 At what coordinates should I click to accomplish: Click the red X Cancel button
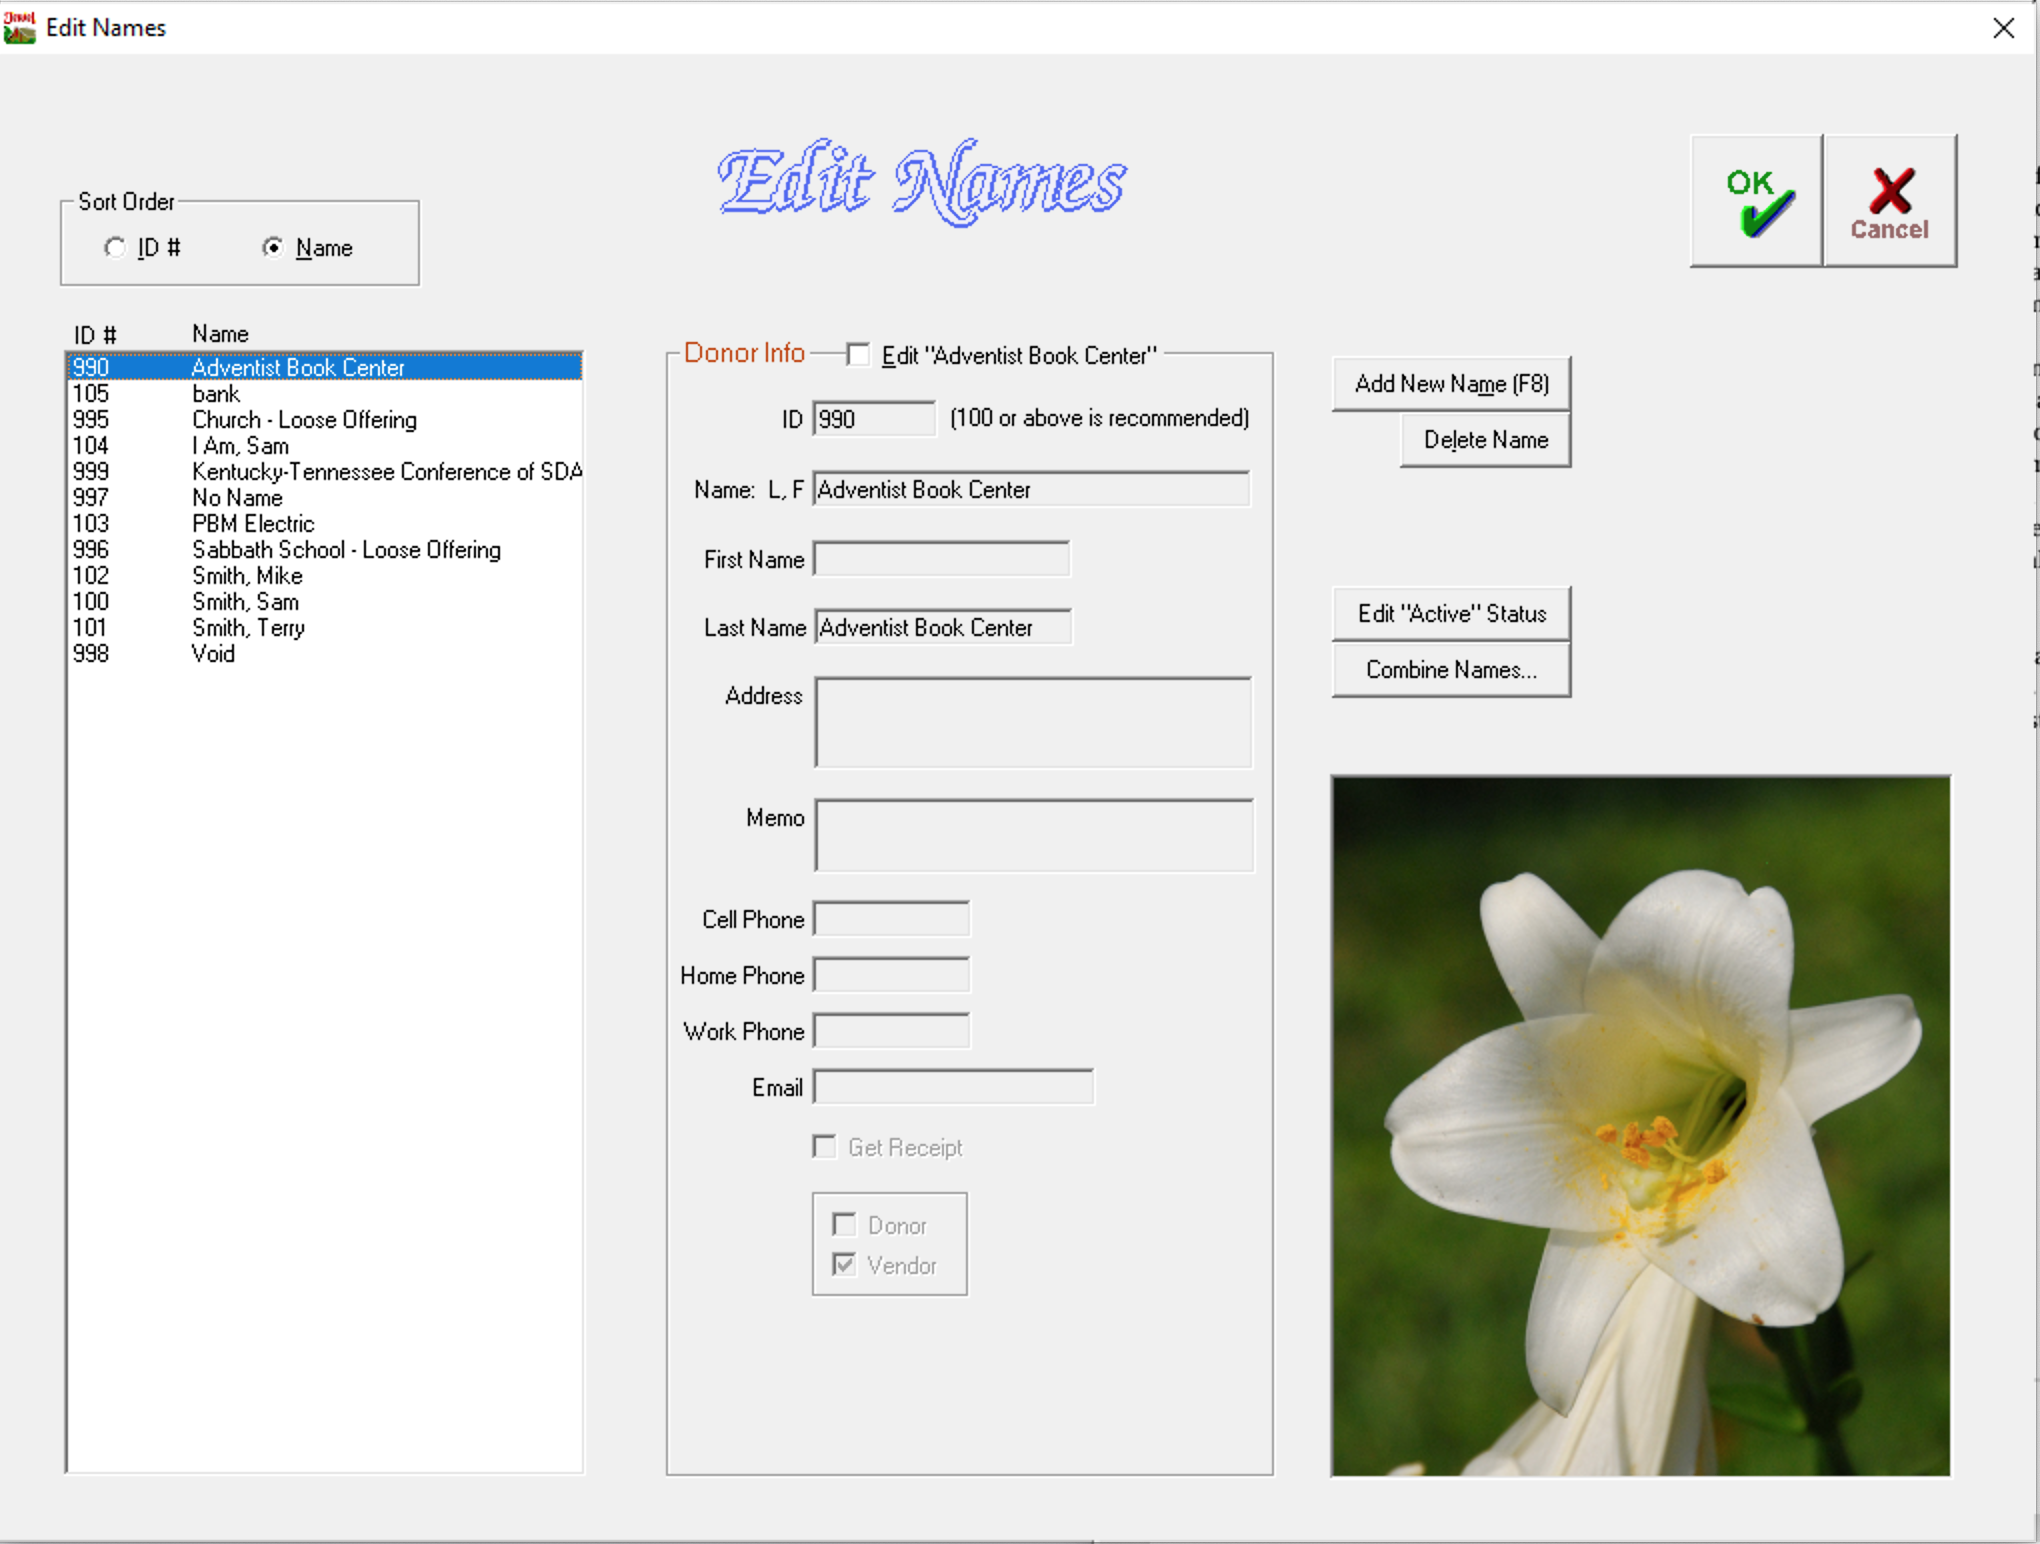1889,201
